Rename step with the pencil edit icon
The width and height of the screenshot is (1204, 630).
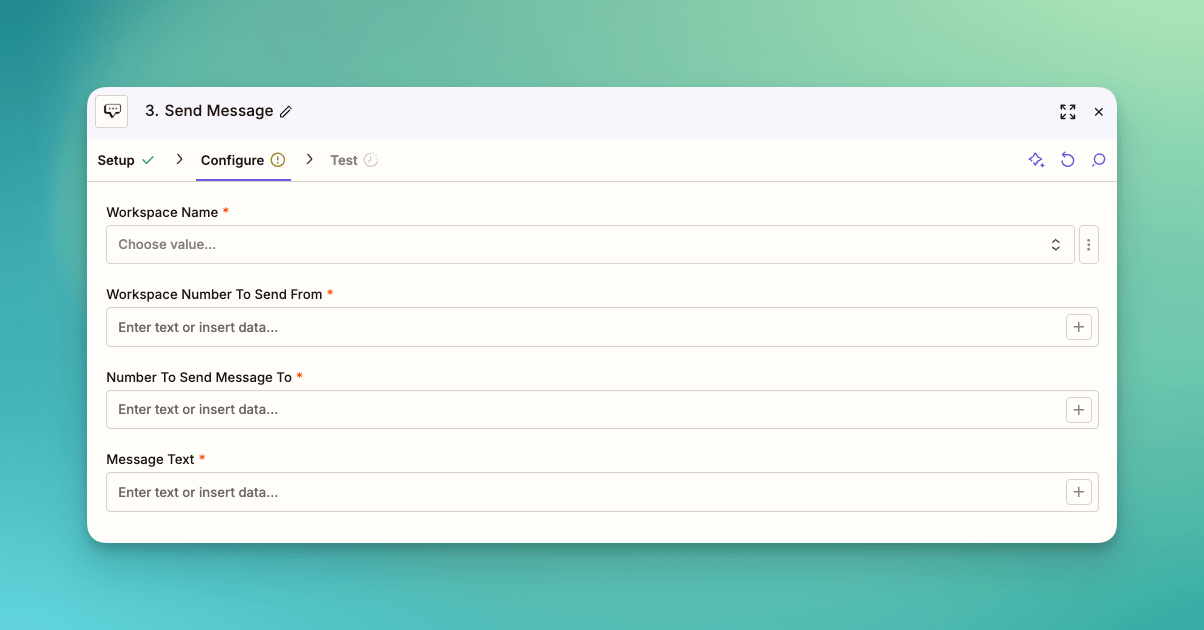286,112
